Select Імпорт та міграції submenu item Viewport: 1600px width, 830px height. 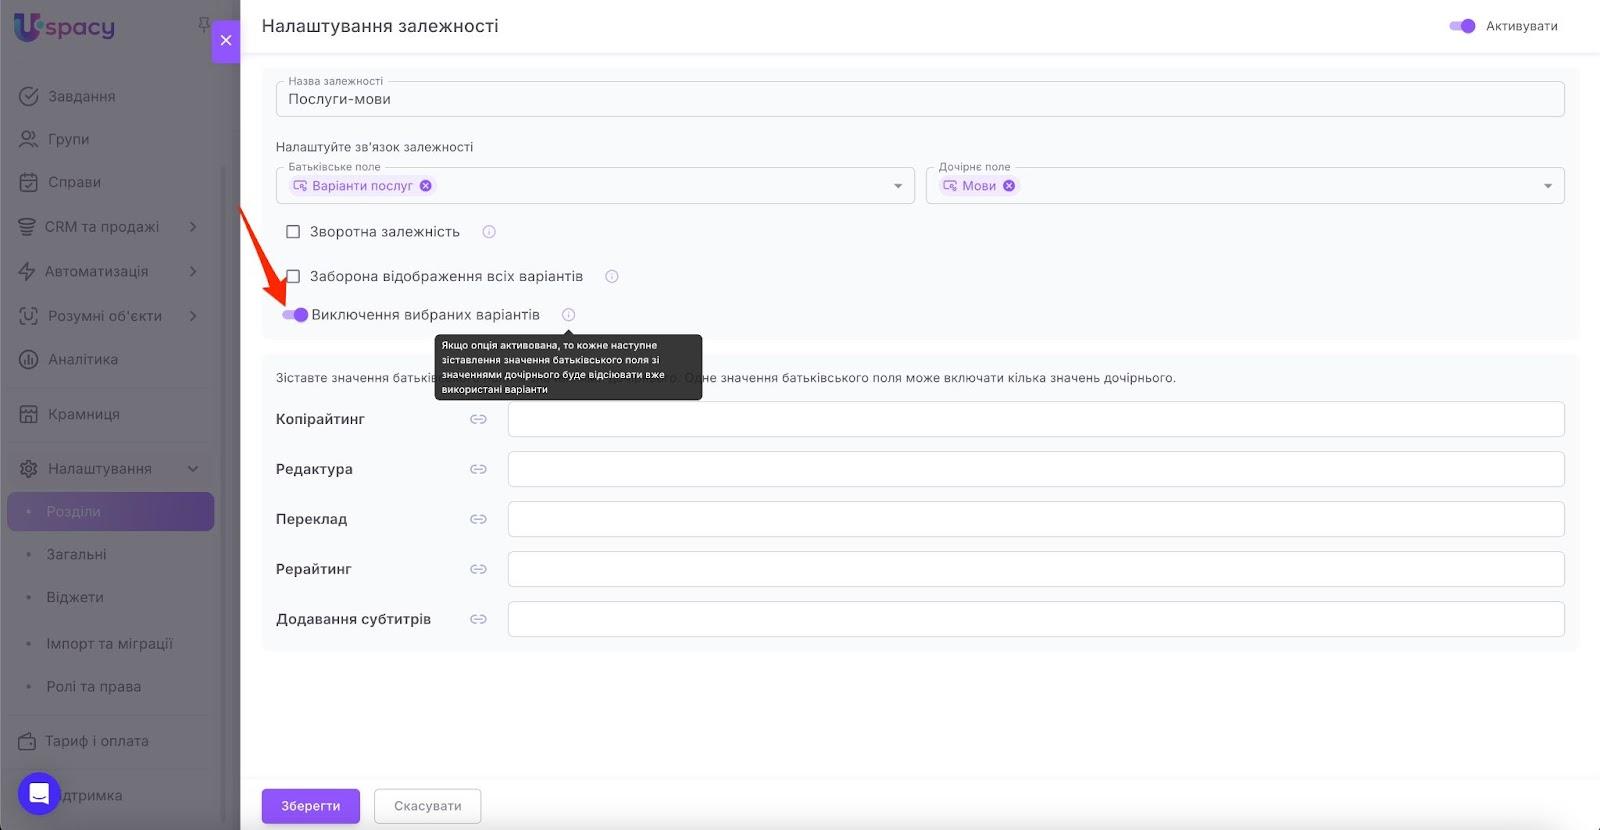110,643
